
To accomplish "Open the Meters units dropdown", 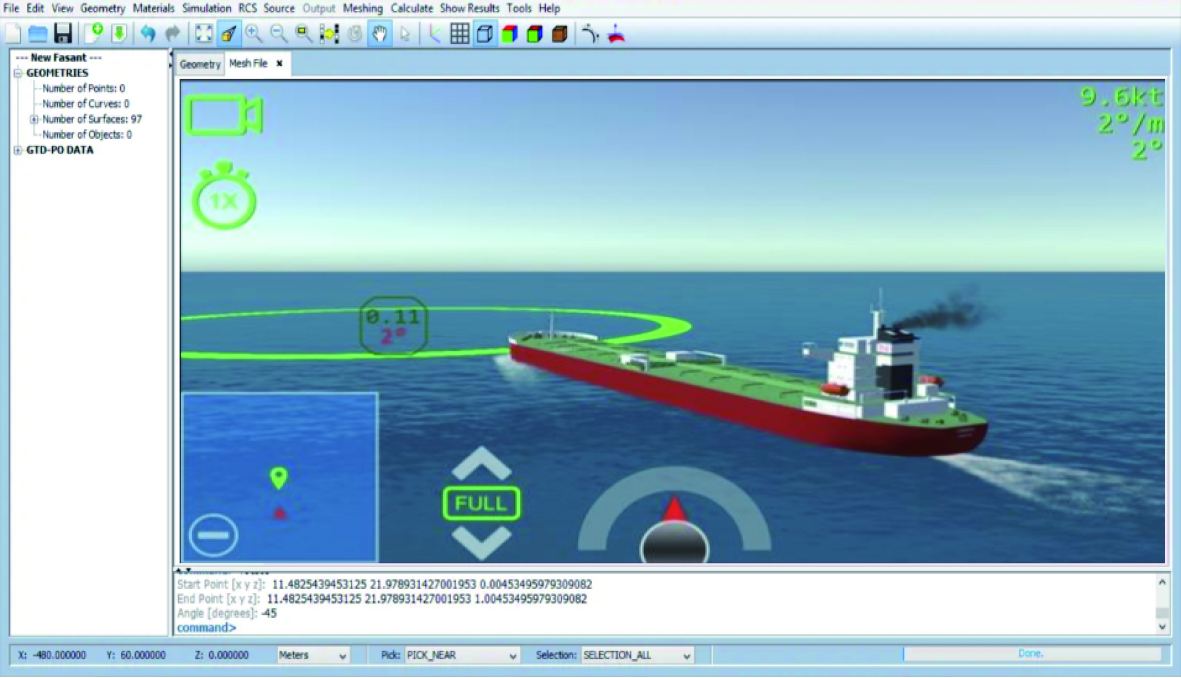I will [313, 655].
